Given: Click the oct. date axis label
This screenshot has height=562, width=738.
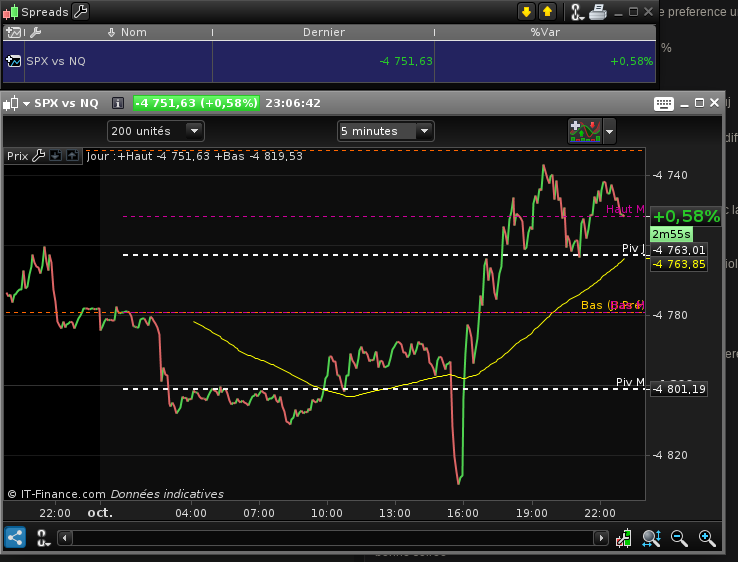Looking at the screenshot, I should [100, 513].
